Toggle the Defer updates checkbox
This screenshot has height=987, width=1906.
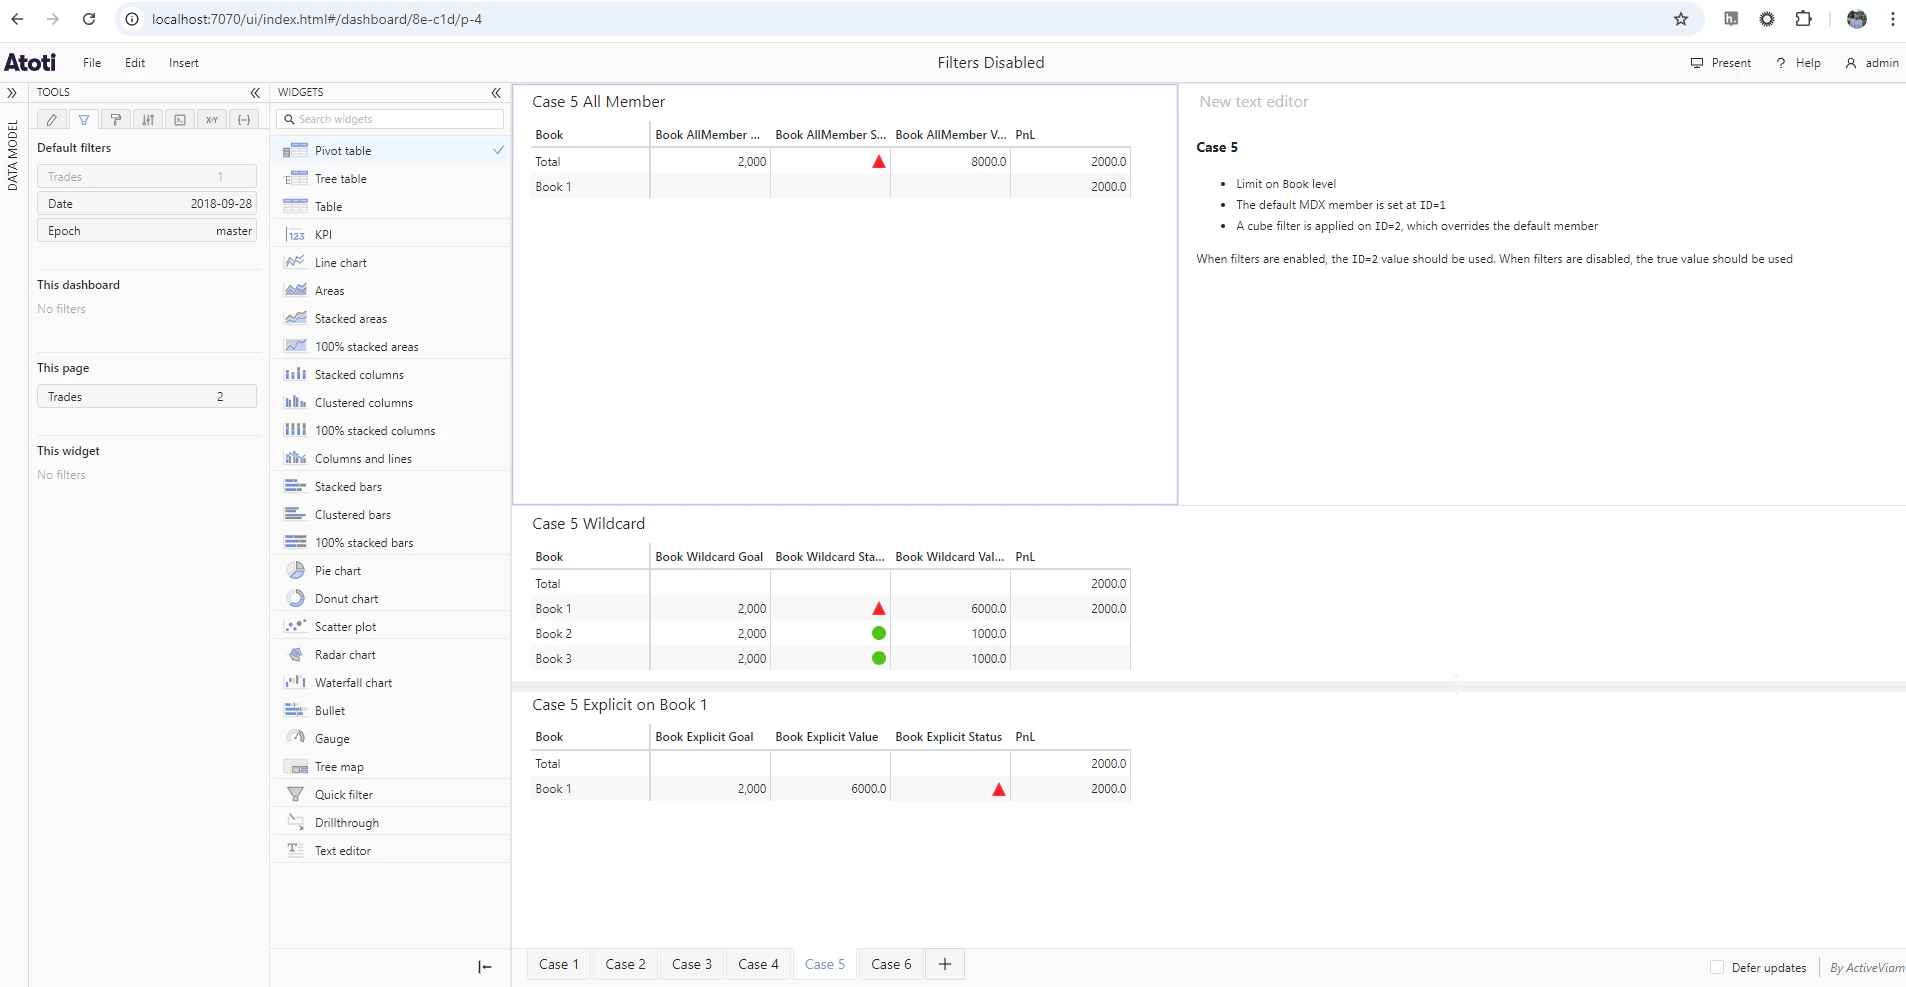click(x=1717, y=967)
